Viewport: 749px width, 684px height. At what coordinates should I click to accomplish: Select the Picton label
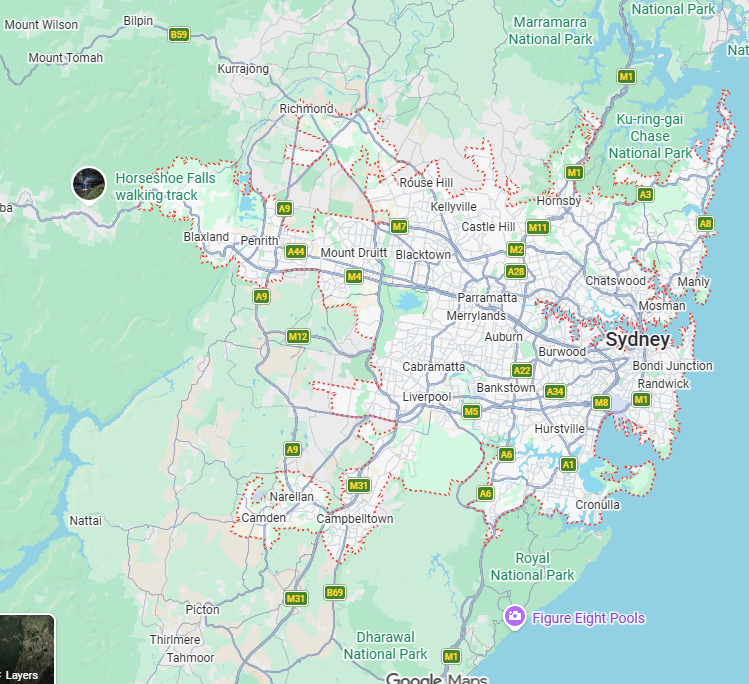click(x=203, y=610)
